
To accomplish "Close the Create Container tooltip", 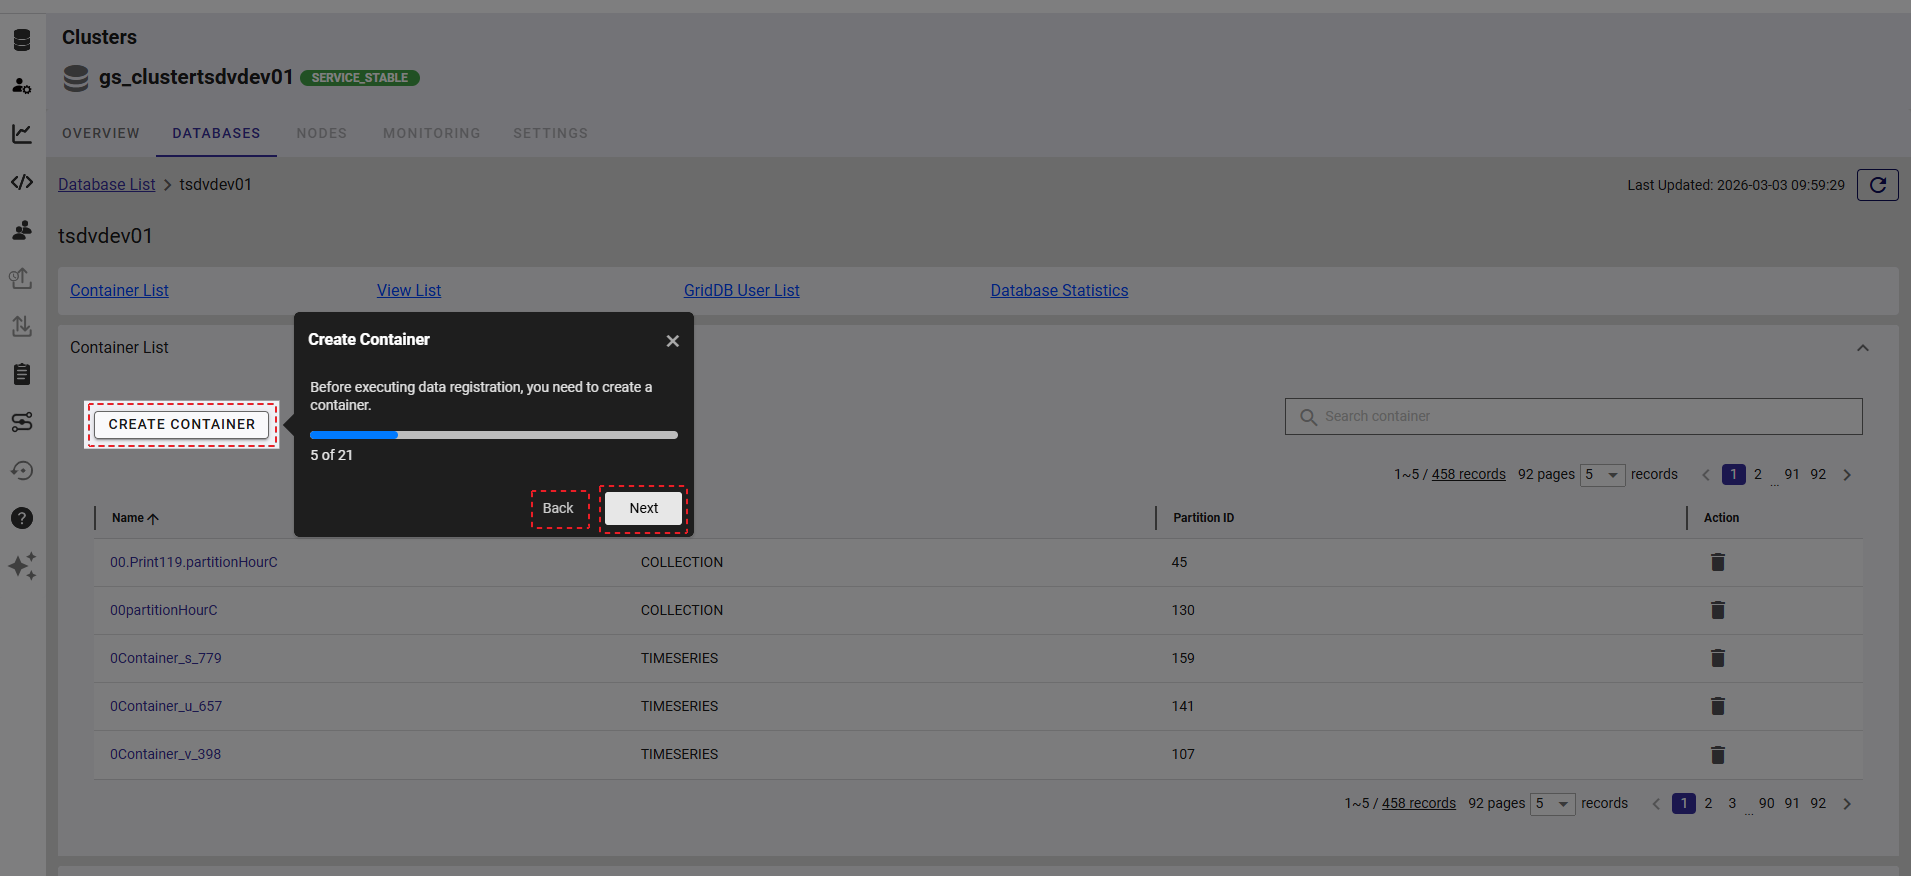I will tap(673, 341).
